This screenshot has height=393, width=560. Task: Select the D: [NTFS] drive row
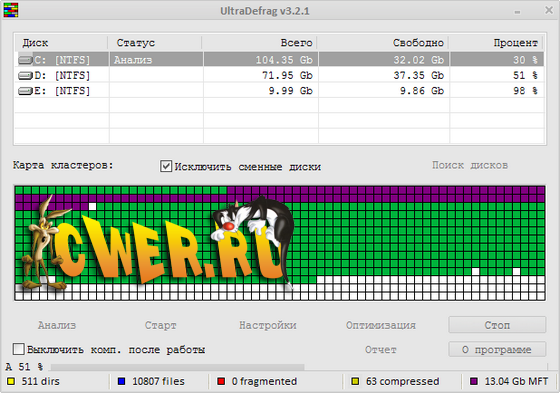pos(280,75)
